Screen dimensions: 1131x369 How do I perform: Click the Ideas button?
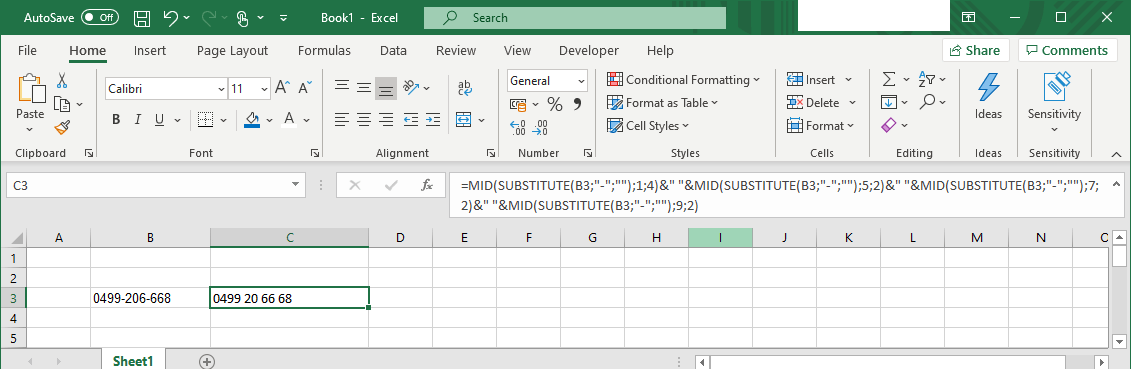click(988, 97)
